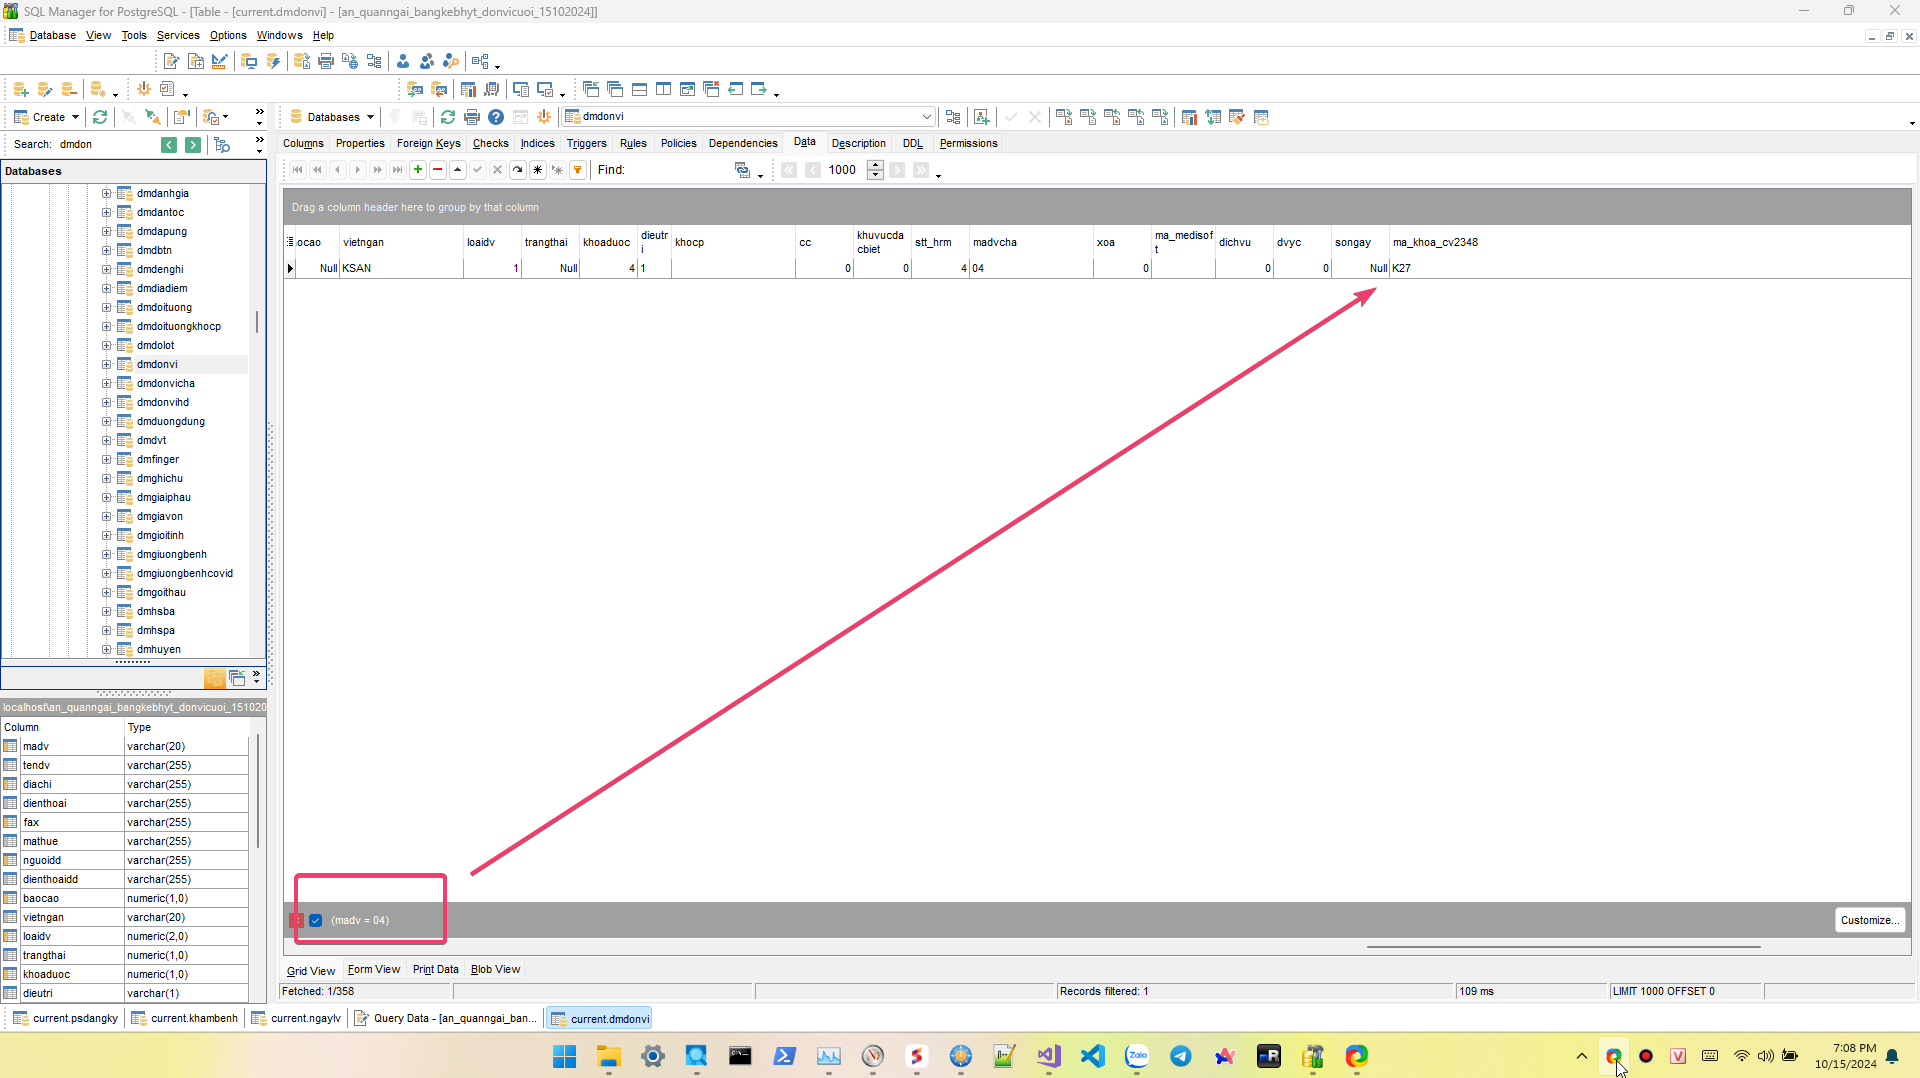This screenshot has width=1920, height=1078.
Task: Launch Visual Studio Code from taskbar
Action: (1093, 1056)
